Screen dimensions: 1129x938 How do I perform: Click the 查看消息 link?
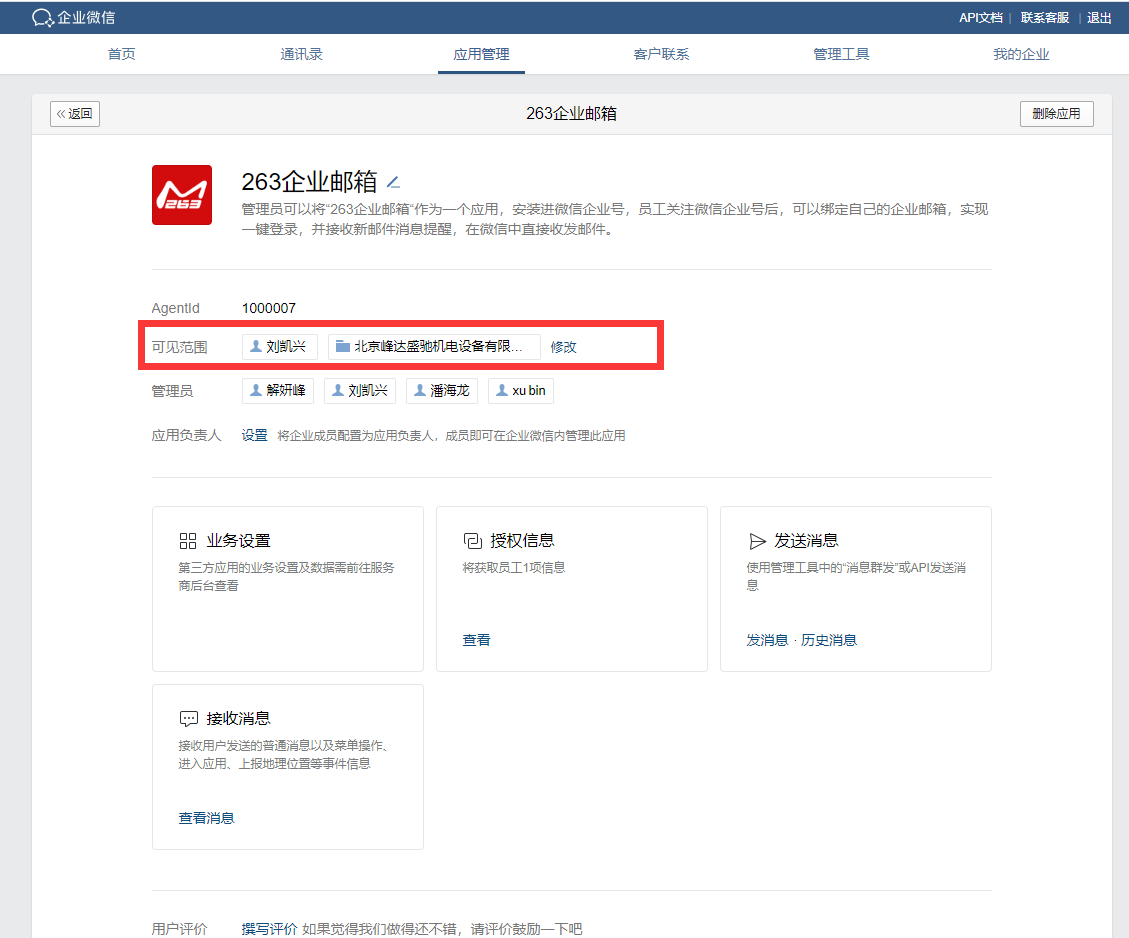(x=207, y=818)
